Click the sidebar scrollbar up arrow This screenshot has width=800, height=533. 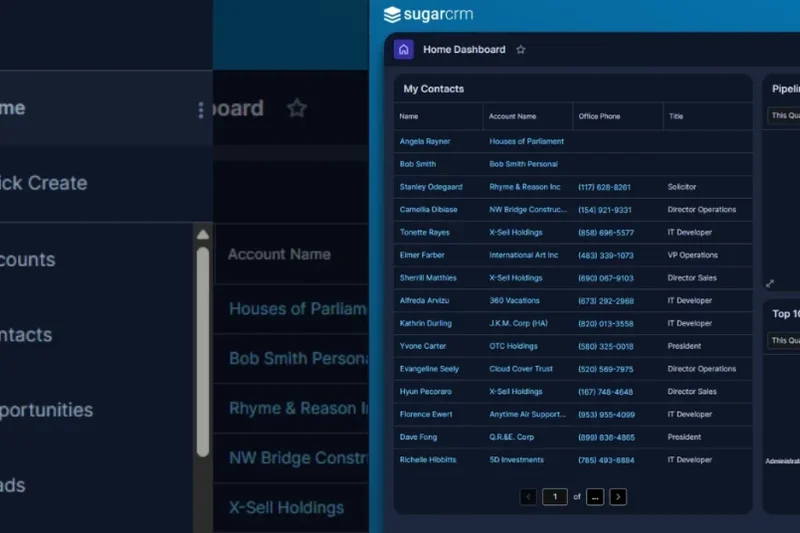(x=203, y=235)
